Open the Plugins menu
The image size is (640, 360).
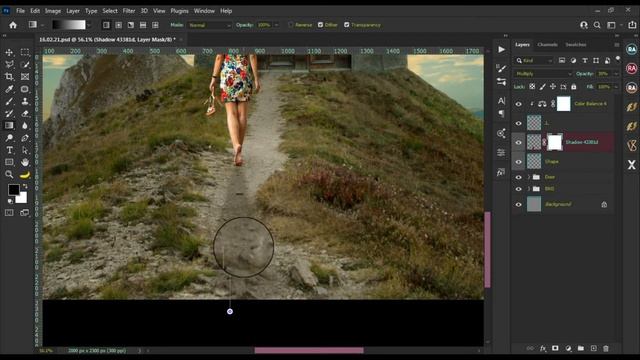pos(179,11)
